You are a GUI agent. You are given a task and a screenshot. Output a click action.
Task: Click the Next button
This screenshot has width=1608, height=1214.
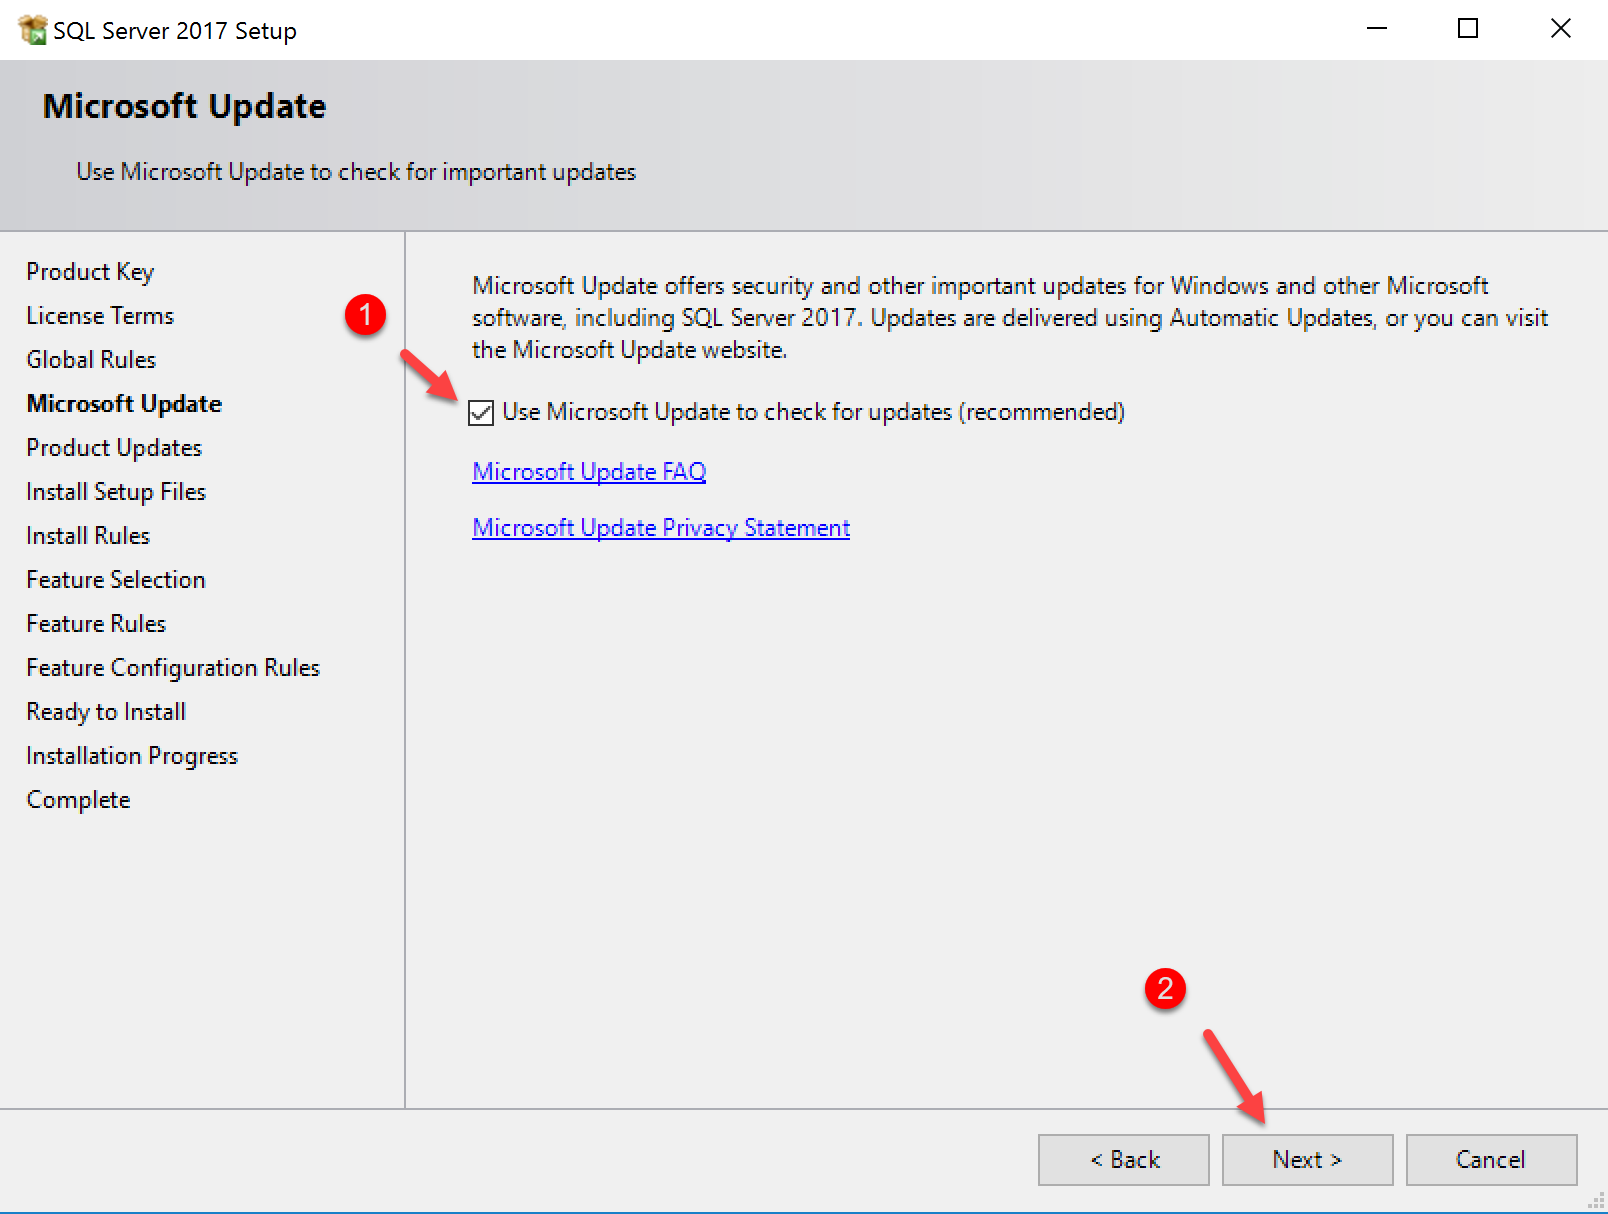pyautogui.click(x=1307, y=1160)
